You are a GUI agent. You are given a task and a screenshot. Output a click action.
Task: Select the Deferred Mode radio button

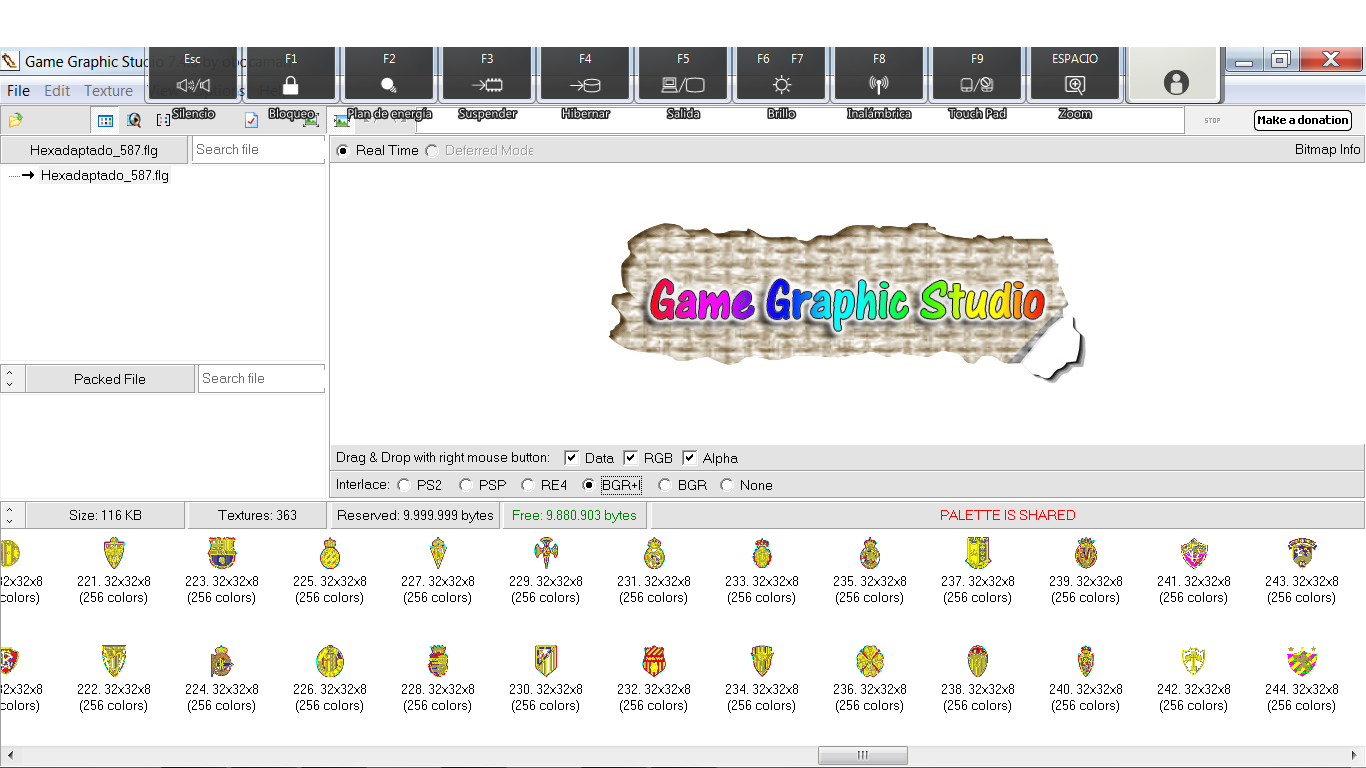[432, 150]
